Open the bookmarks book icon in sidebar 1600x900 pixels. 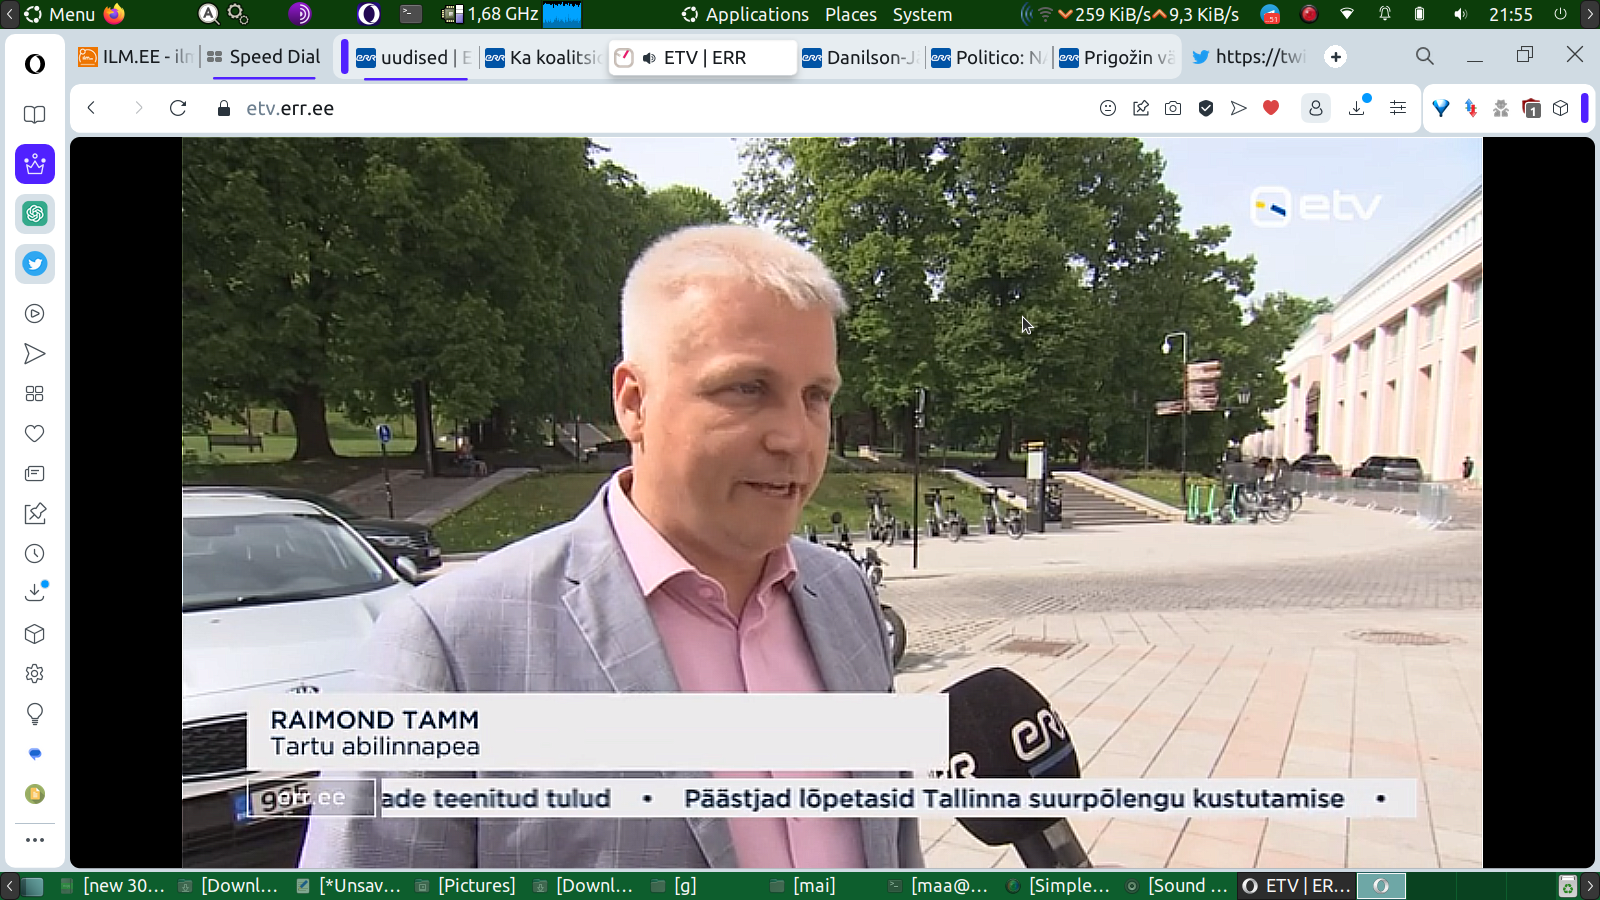(x=35, y=114)
